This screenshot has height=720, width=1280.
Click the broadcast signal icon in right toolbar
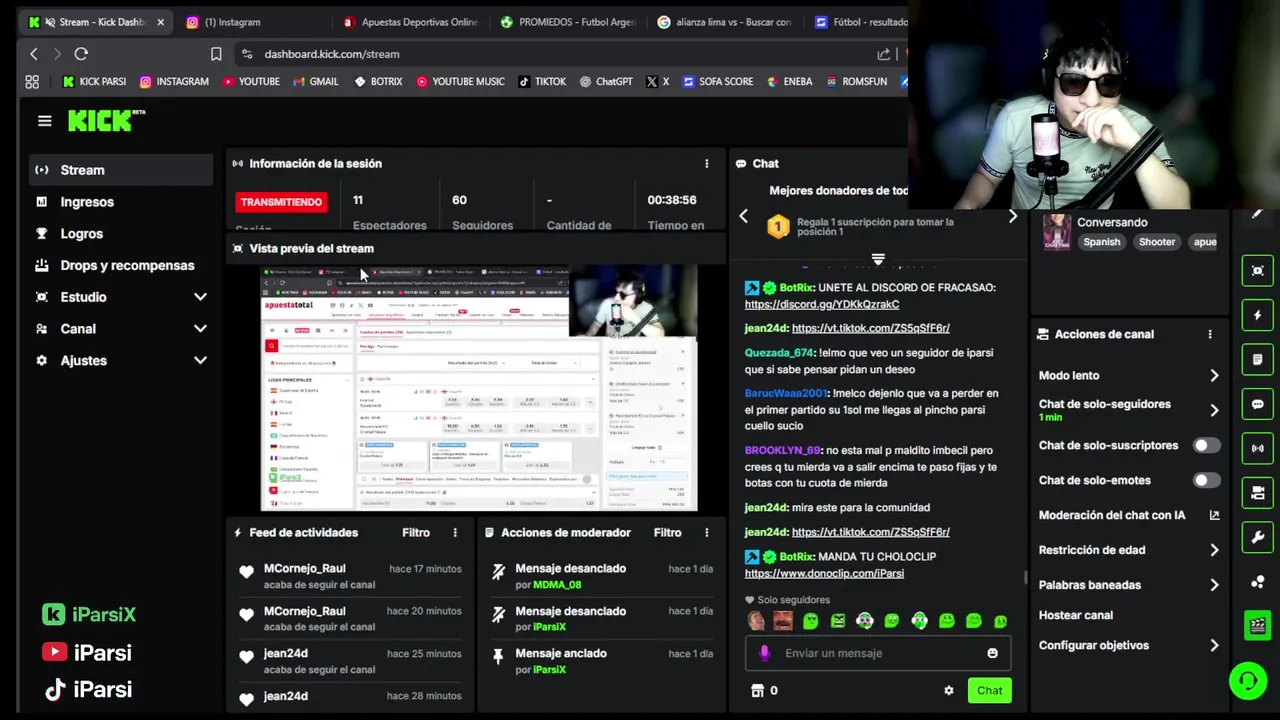pyautogui.click(x=1258, y=448)
